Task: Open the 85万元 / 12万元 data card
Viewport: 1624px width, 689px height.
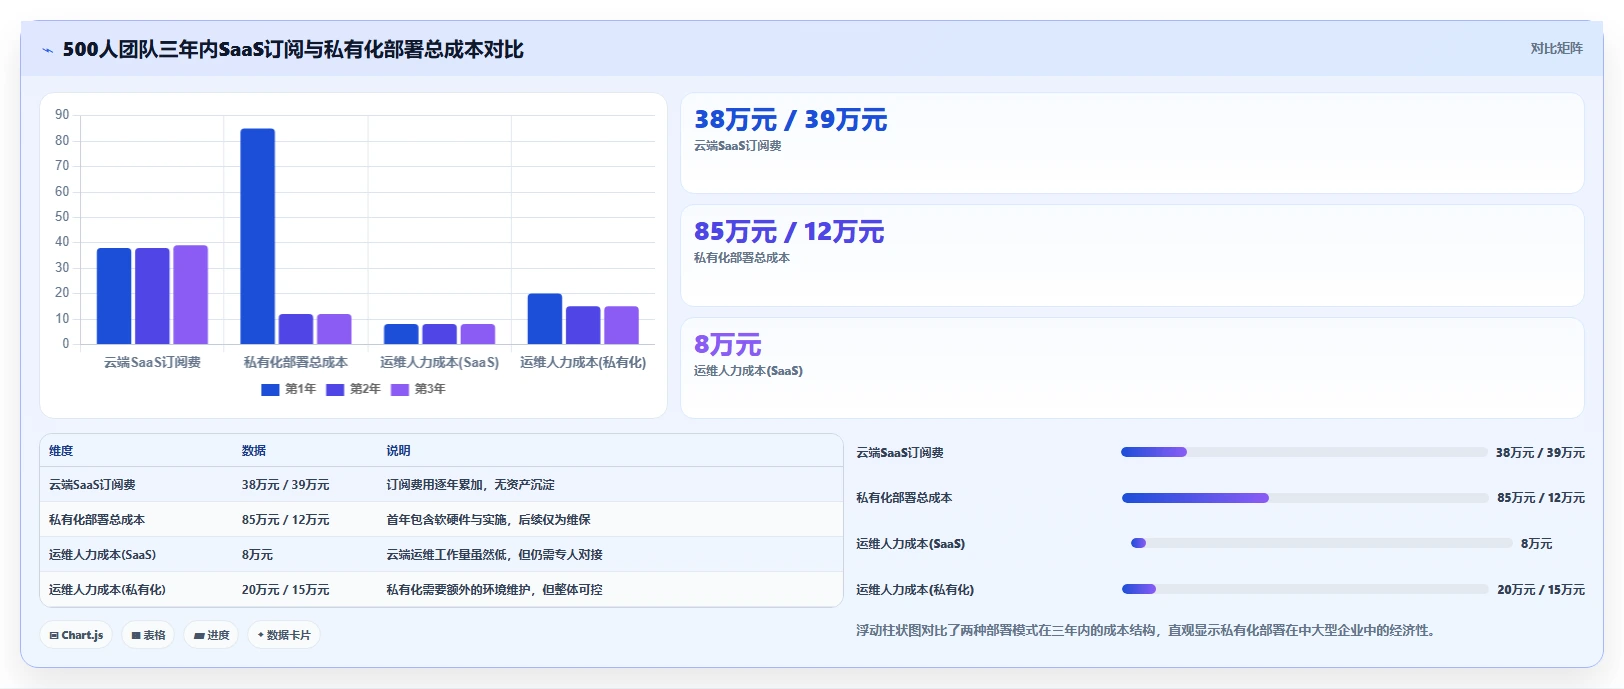Action: click(x=1132, y=255)
